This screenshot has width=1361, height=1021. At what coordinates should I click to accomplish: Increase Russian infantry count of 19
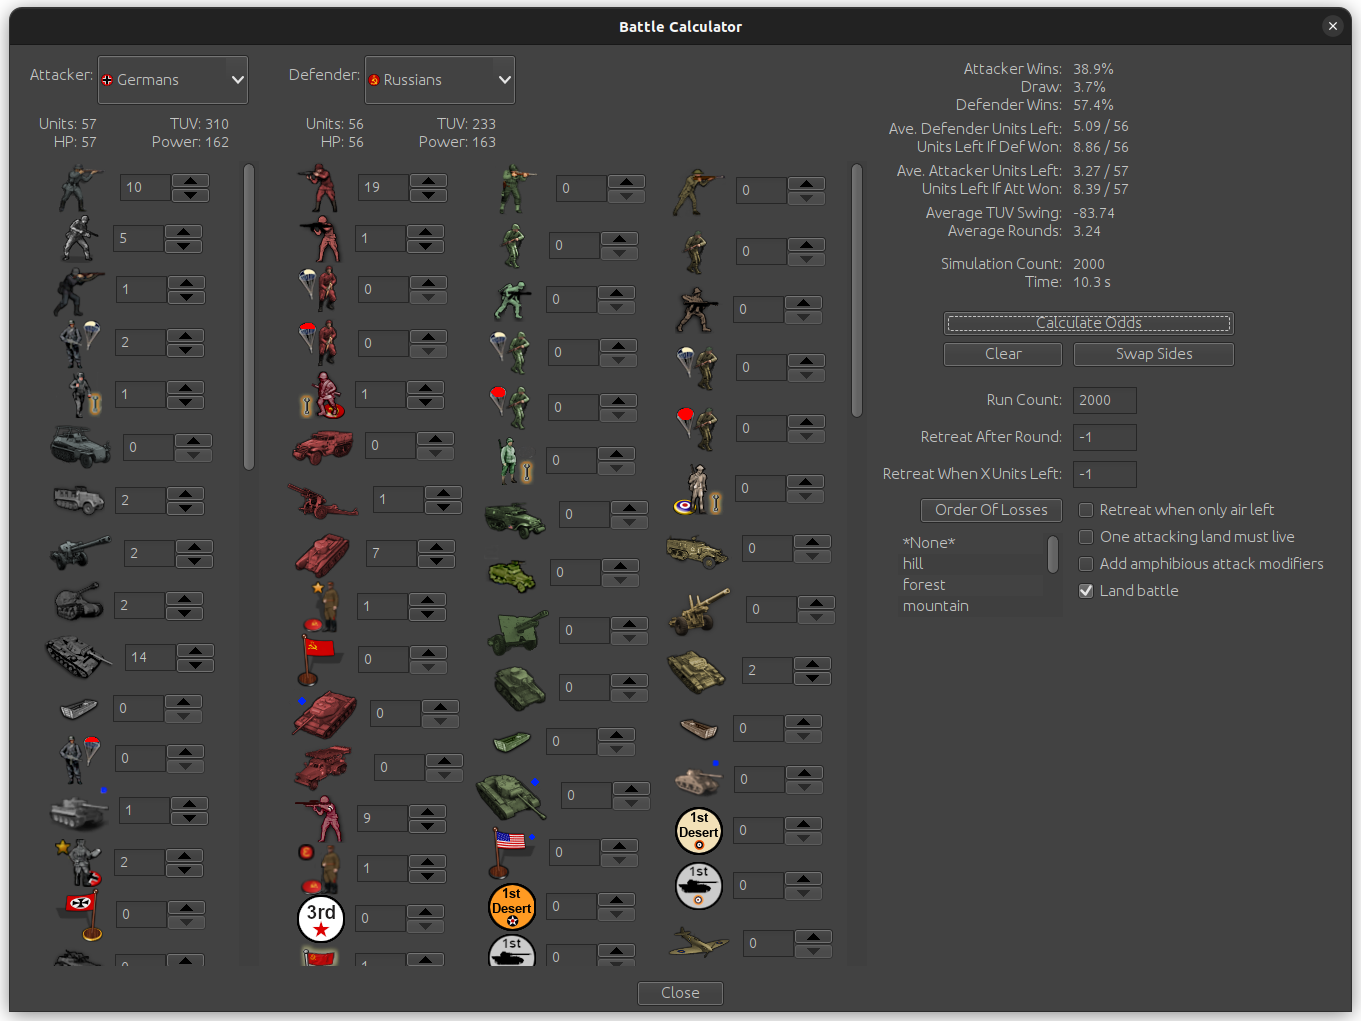point(428,181)
